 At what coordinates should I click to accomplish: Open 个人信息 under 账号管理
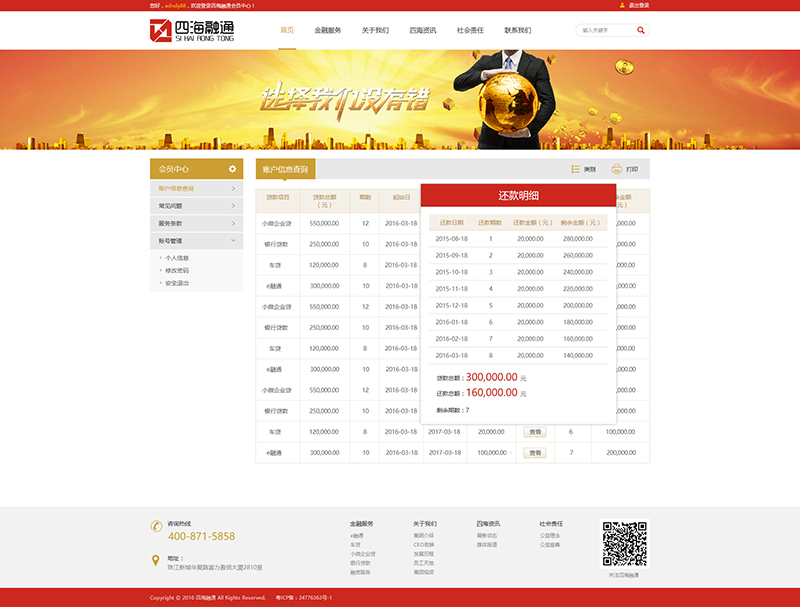(x=177, y=258)
